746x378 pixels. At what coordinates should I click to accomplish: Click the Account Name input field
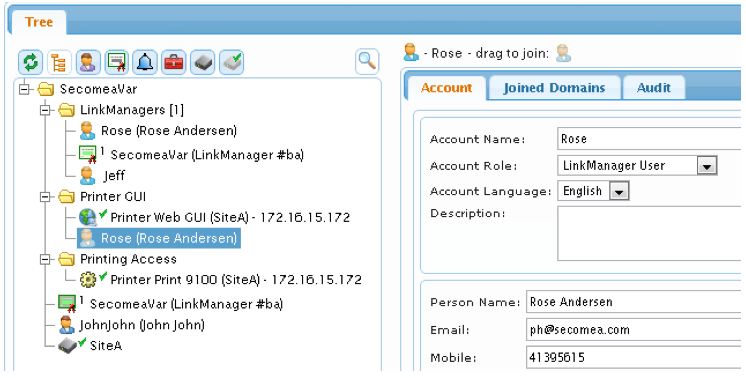click(x=648, y=139)
